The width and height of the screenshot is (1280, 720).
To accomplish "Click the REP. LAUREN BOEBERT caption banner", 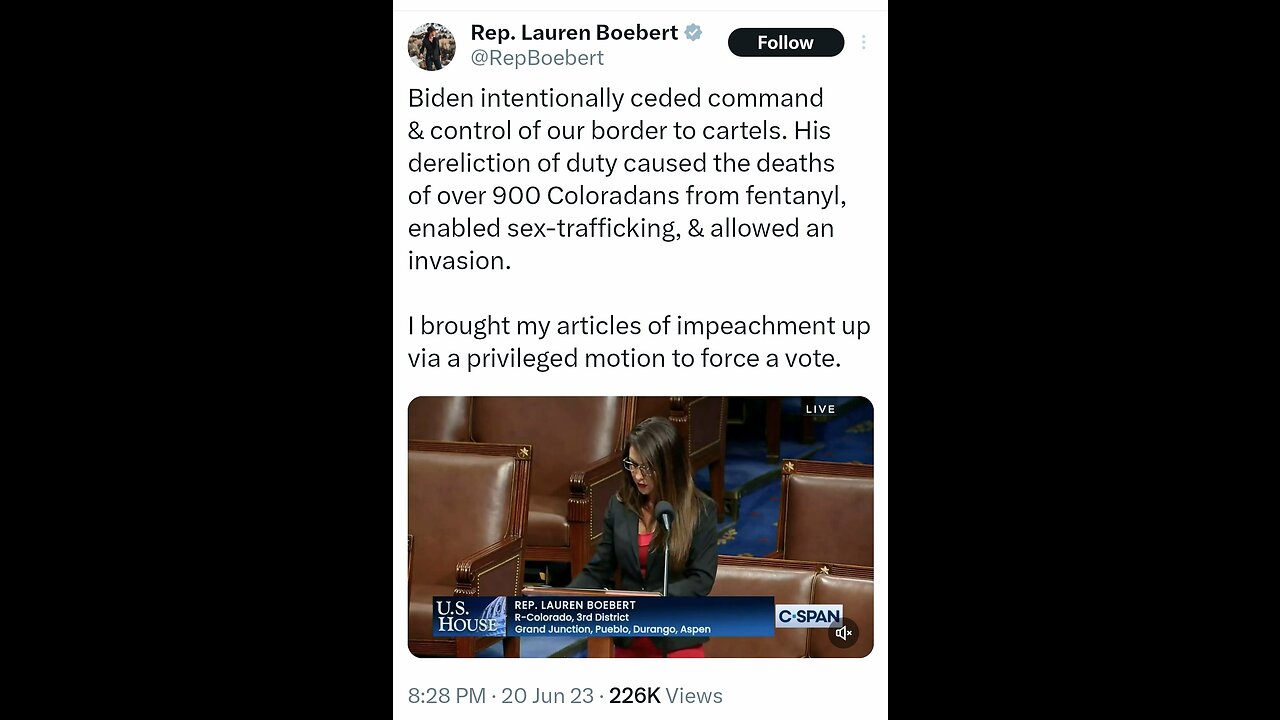I will (575, 605).
